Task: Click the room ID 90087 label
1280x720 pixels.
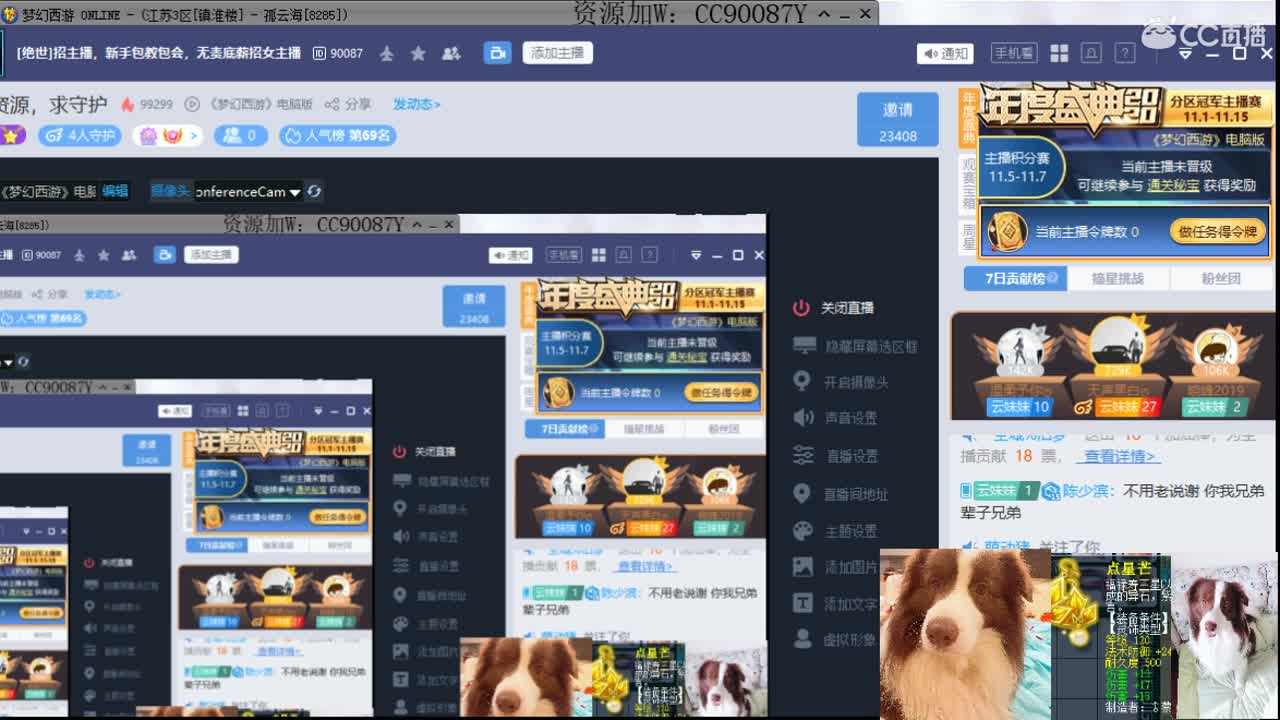Action: click(338, 53)
